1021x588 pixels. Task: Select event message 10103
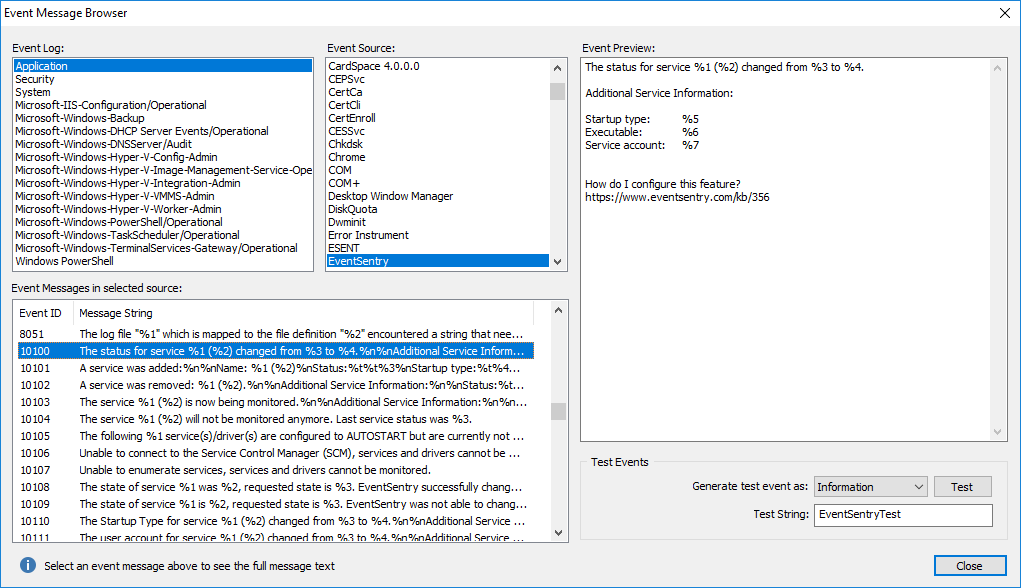click(x=275, y=402)
